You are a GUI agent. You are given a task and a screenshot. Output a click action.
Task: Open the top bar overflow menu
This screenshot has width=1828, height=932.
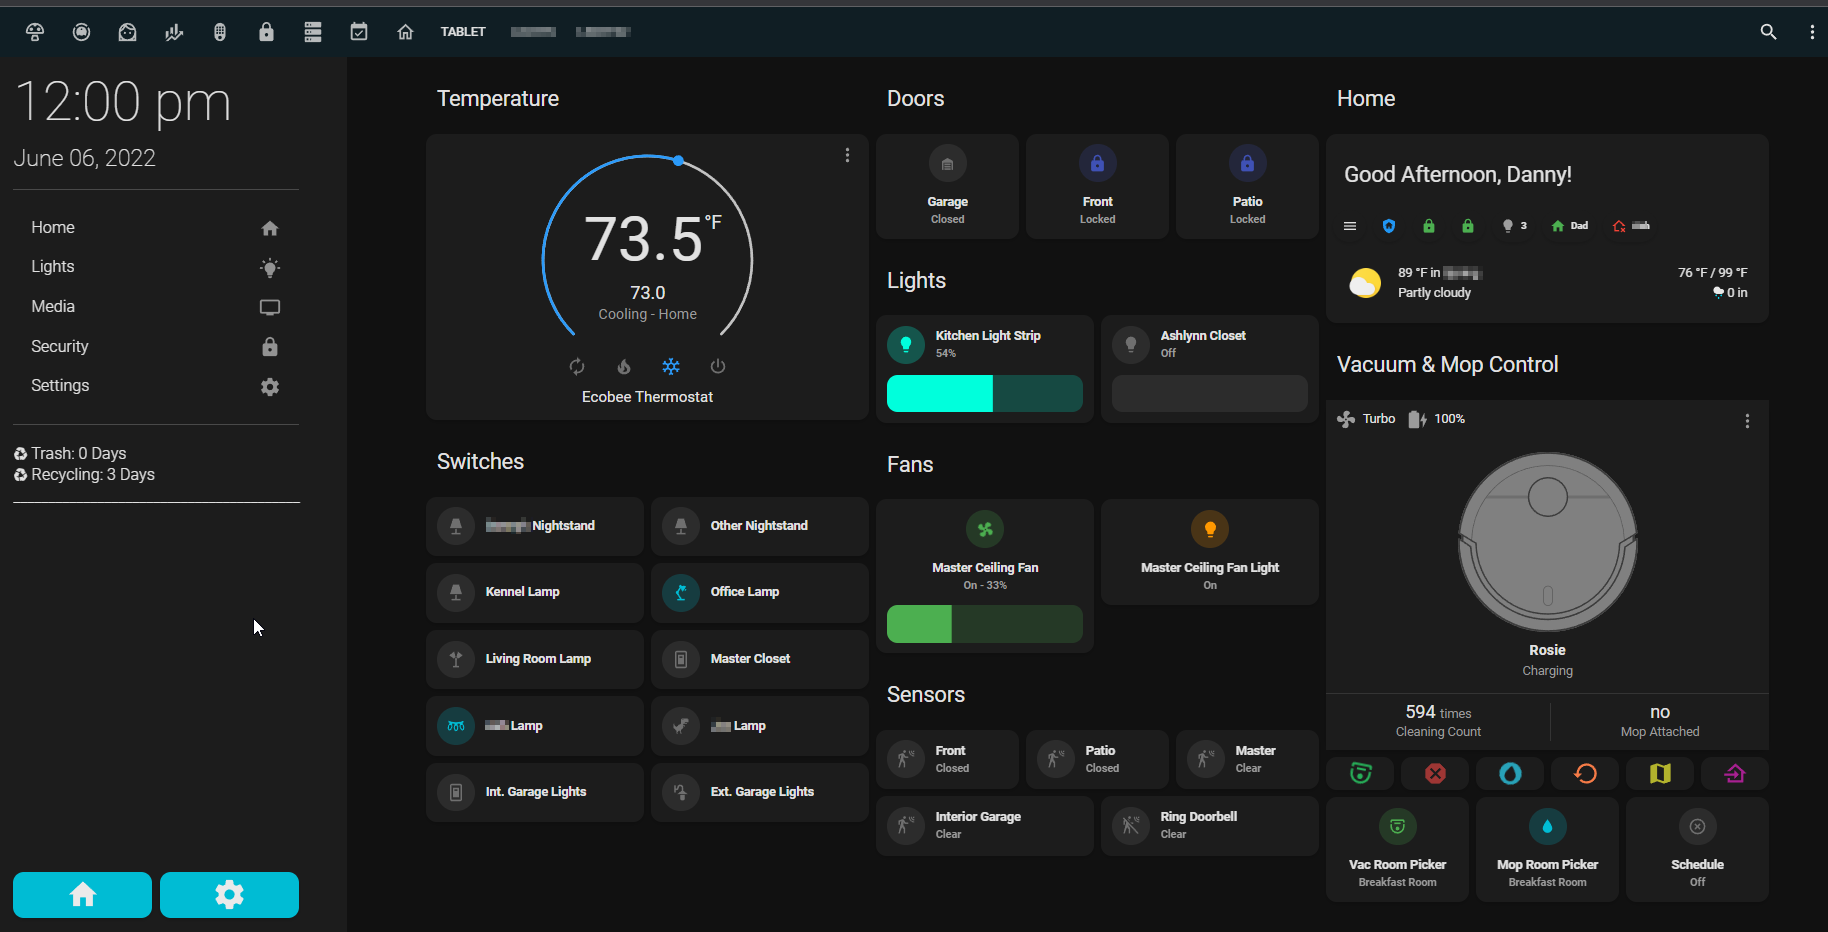(1812, 32)
